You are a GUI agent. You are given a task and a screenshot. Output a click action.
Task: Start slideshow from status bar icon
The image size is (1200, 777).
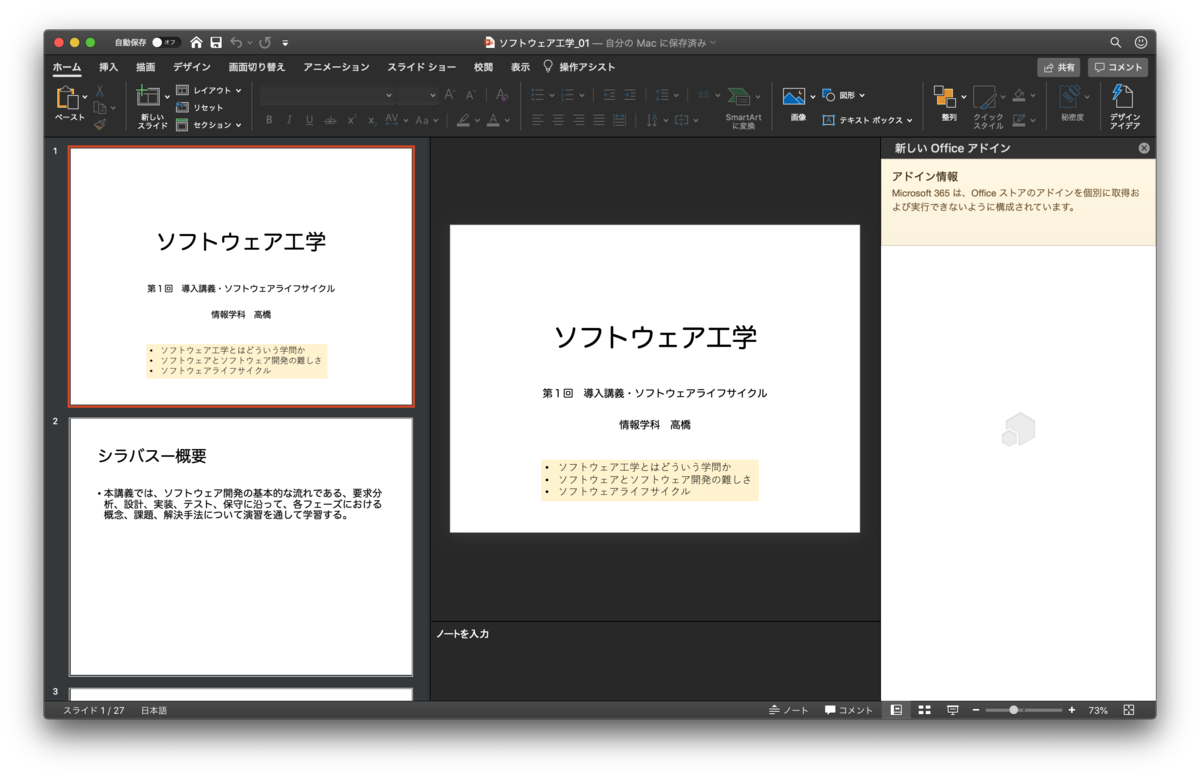[x=952, y=710]
